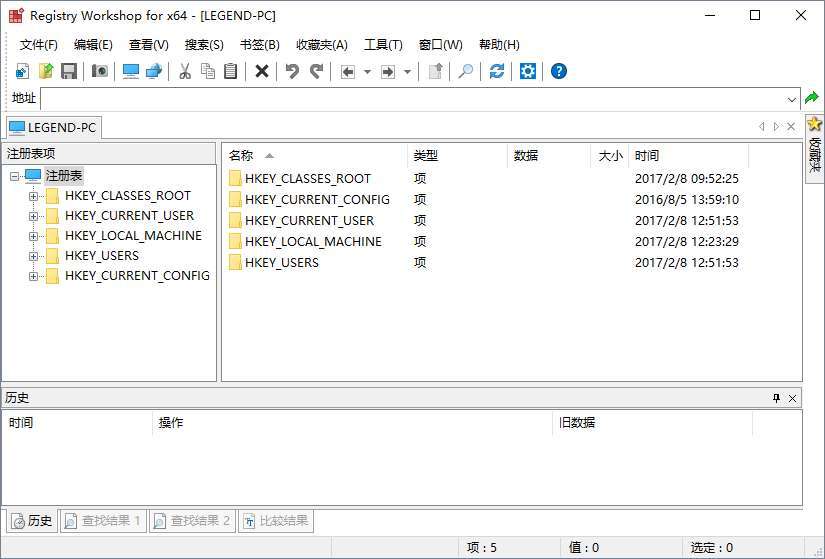
Task: Switch to the 比较结果 tab
Action: click(276, 521)
